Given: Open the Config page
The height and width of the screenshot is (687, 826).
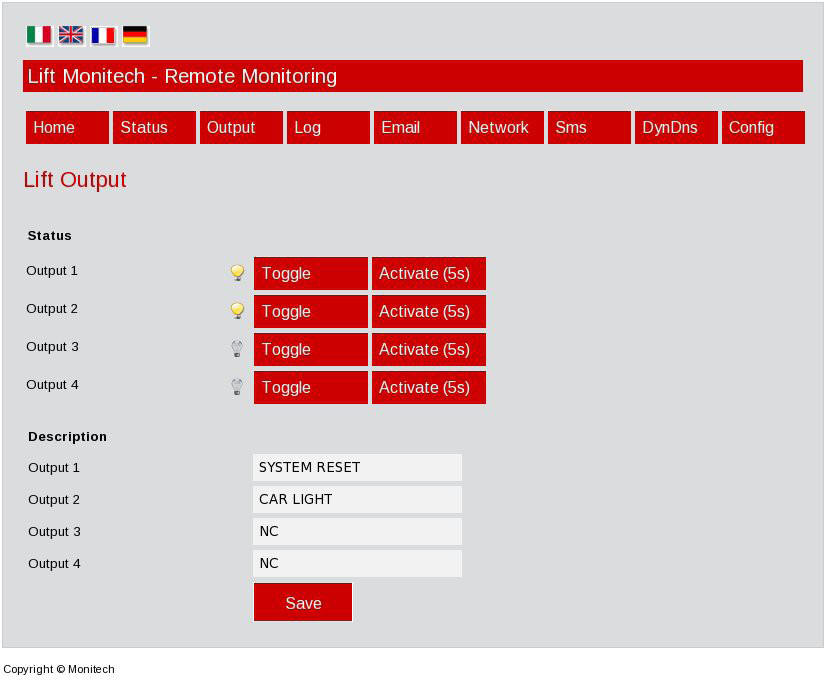Looking at the screenshot, I should [x=763, y=127].
